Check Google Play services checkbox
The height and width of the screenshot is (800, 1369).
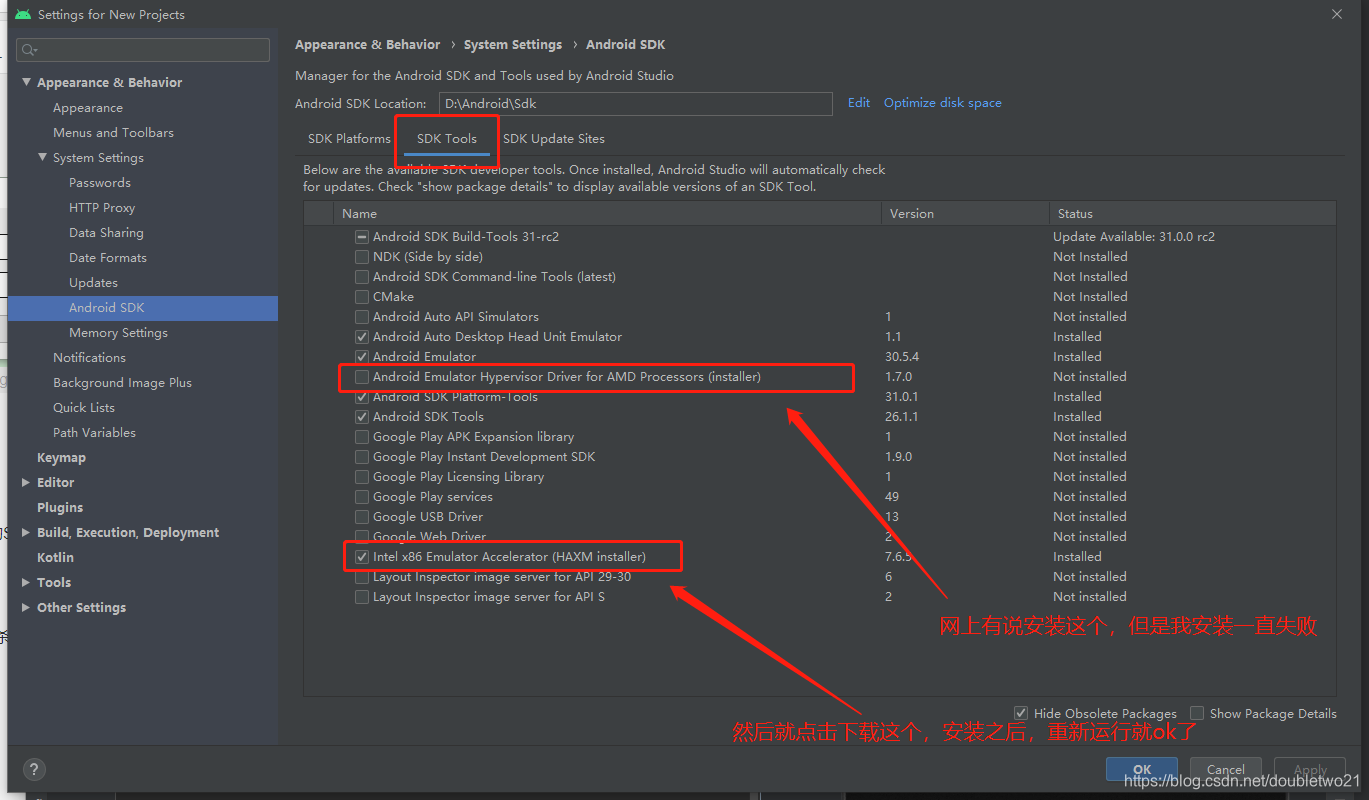[x=362, y=497]
